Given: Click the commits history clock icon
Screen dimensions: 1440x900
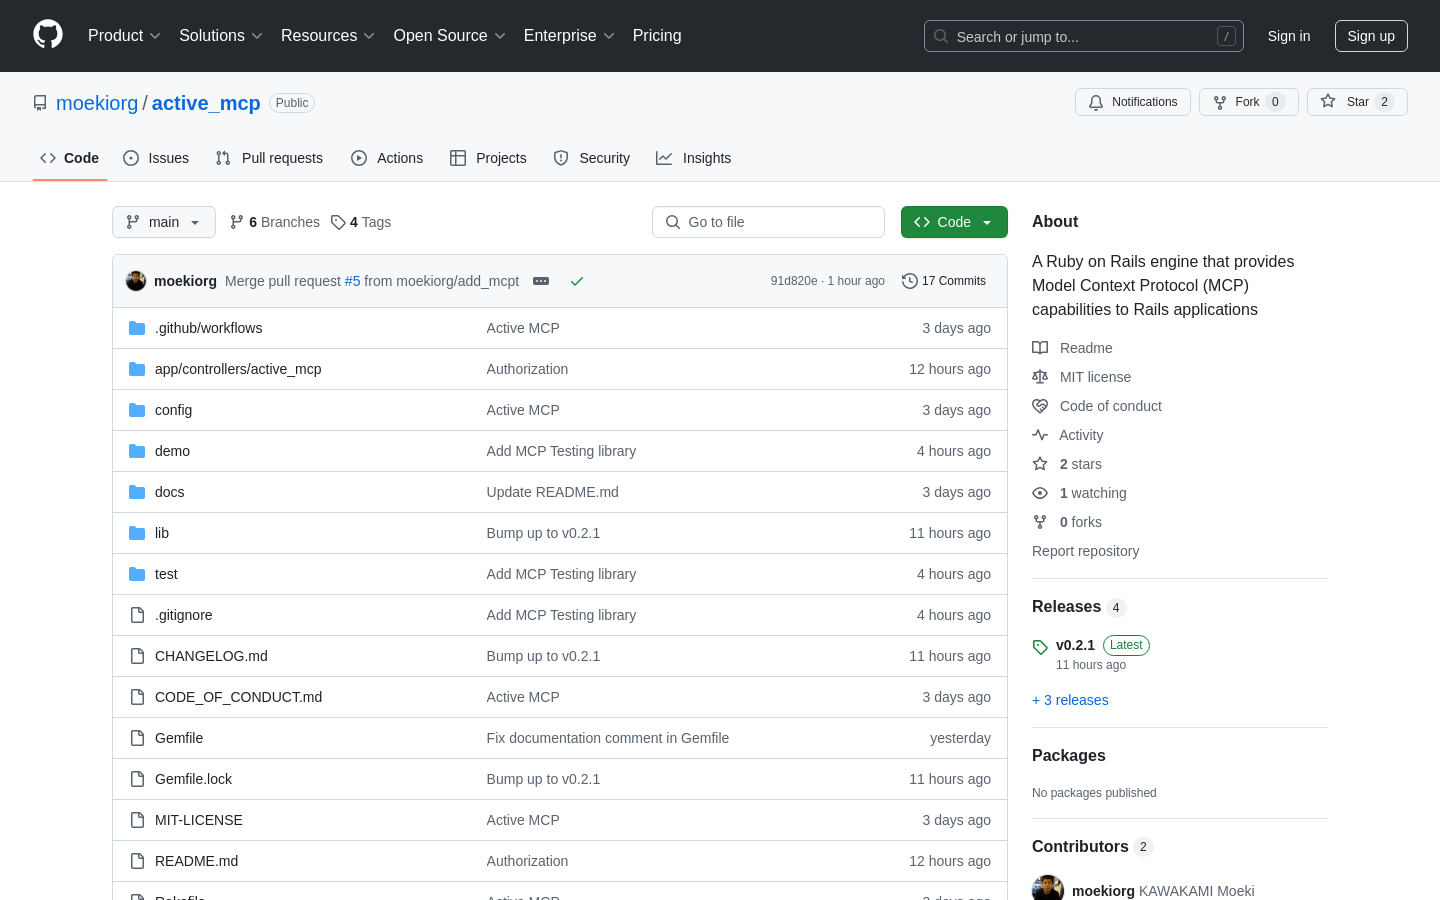Looking at the screenshot, I should click(x=909, y=281).
